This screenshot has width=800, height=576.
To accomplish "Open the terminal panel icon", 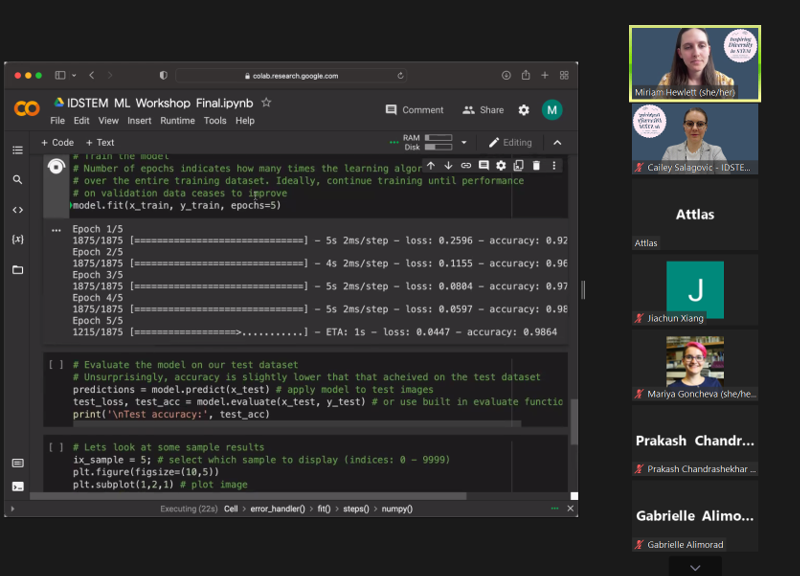I will pyautogui.click(x=18, y=486).
